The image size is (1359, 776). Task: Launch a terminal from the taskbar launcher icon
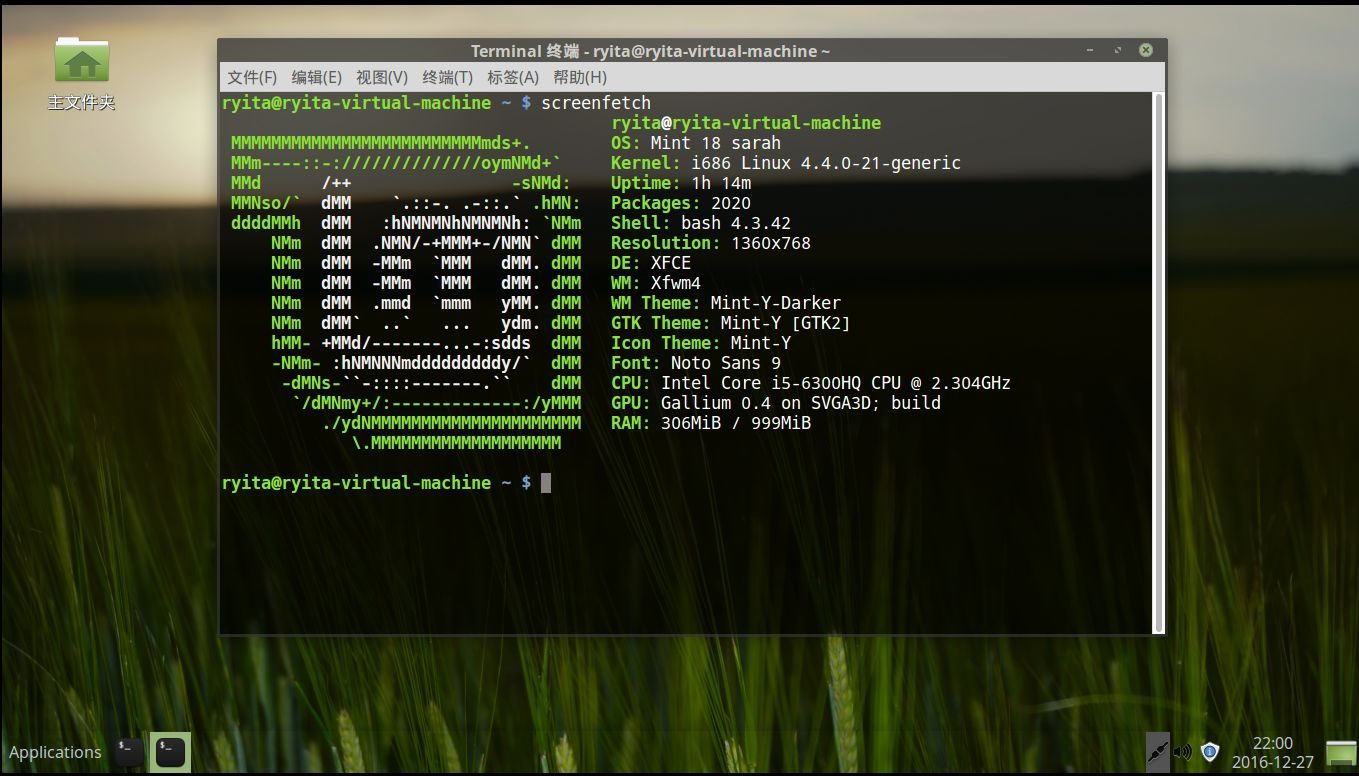coord(129,751)
